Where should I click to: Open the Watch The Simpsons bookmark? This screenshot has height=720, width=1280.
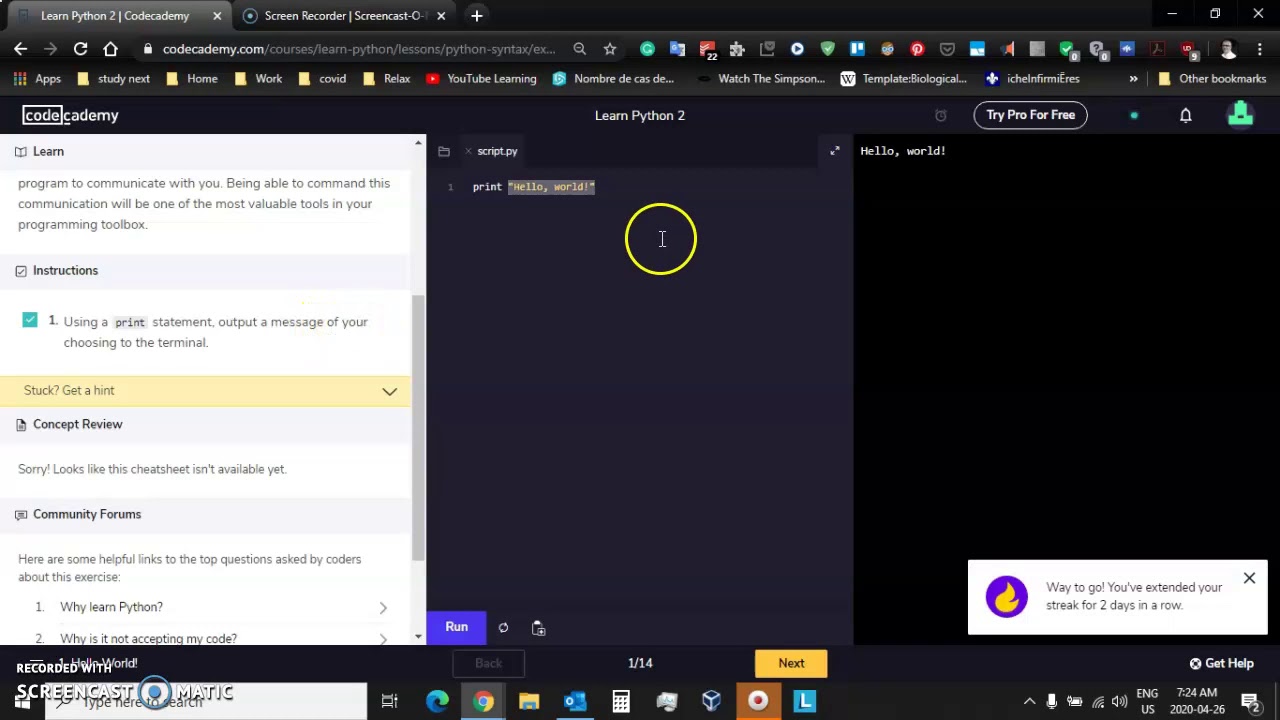pos(761,78)
